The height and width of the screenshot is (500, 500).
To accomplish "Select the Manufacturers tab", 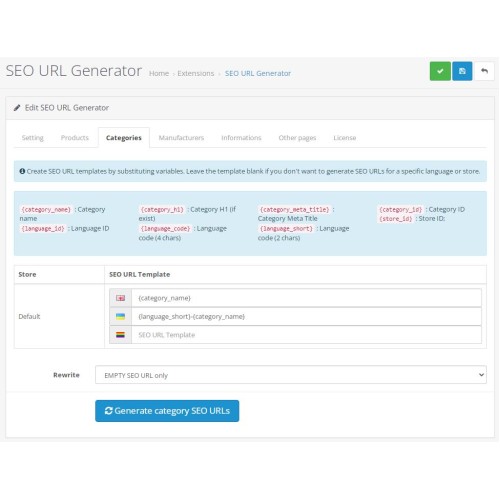I will (x=181, y=138).
